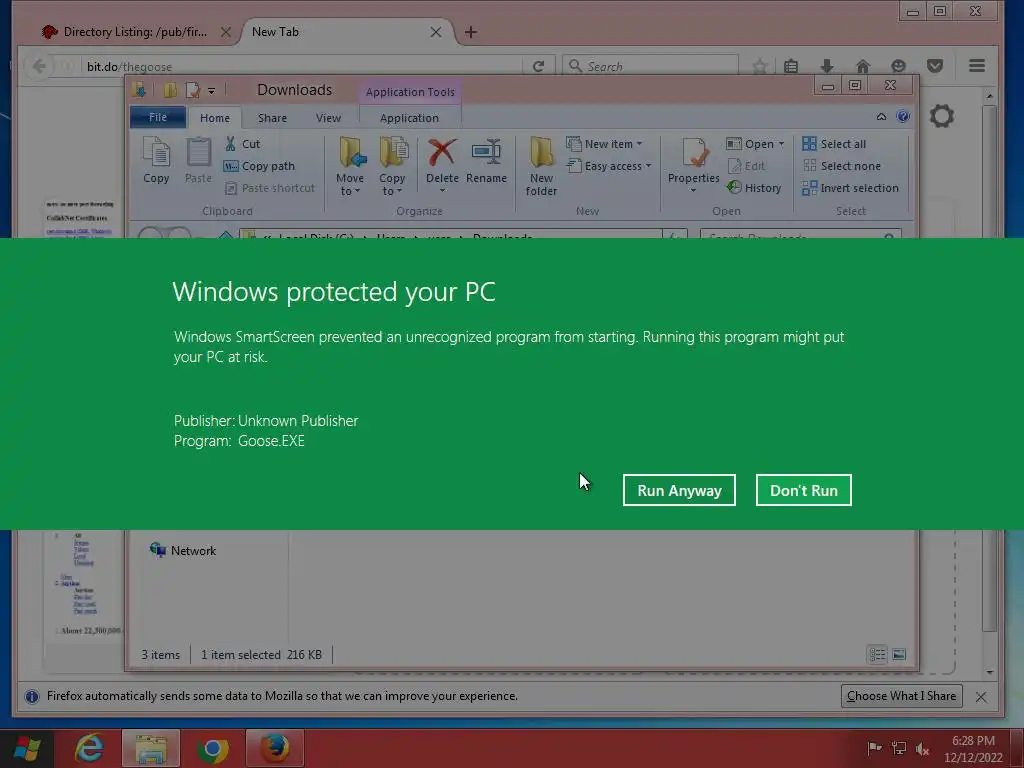Click History in the Open group
This screenshot has width=1024, height=768.
pyautogui.click(x=754, y=188)
